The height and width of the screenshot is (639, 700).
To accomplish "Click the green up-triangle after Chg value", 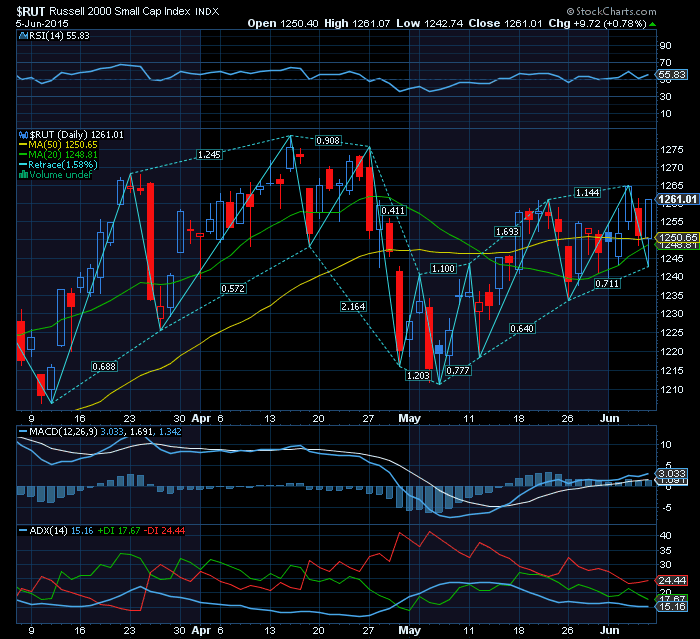I will [x=653, y=24].
